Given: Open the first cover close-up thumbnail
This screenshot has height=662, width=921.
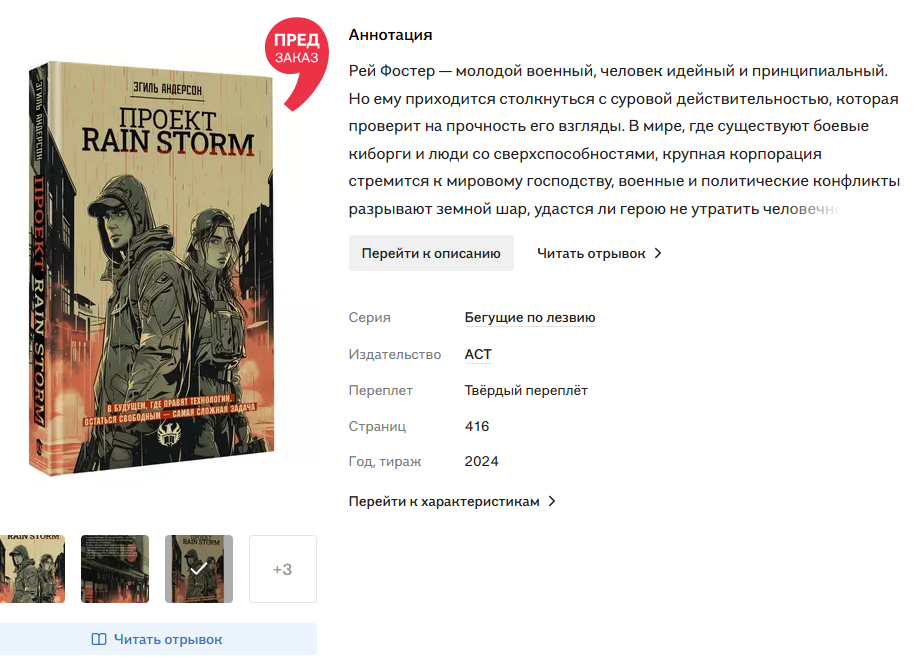Looking at the screenshot, I should click(32, 569).
